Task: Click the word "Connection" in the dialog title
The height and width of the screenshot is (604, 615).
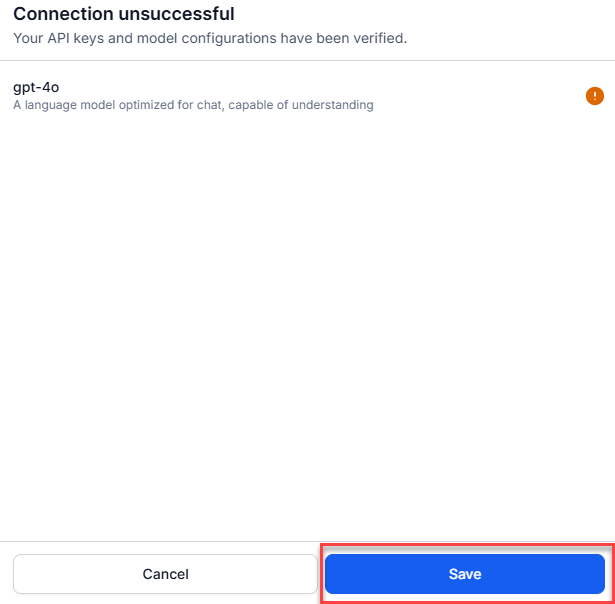Action: click(63, 14)
